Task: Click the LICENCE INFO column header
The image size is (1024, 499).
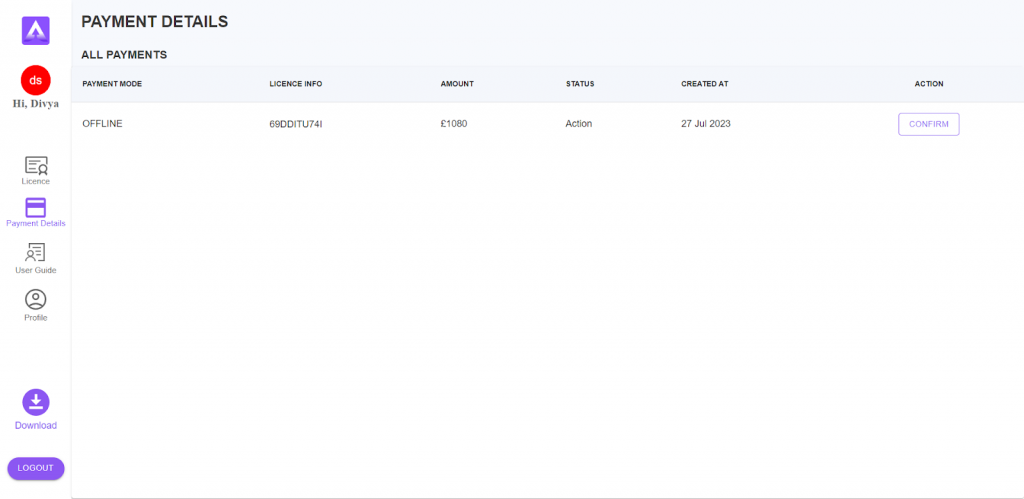Action: coord(296,84)
